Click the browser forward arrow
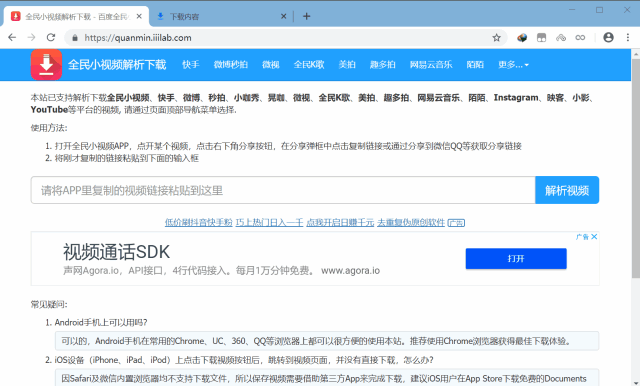The width and height of the screenshot is (640, 386). pos(31,38)
